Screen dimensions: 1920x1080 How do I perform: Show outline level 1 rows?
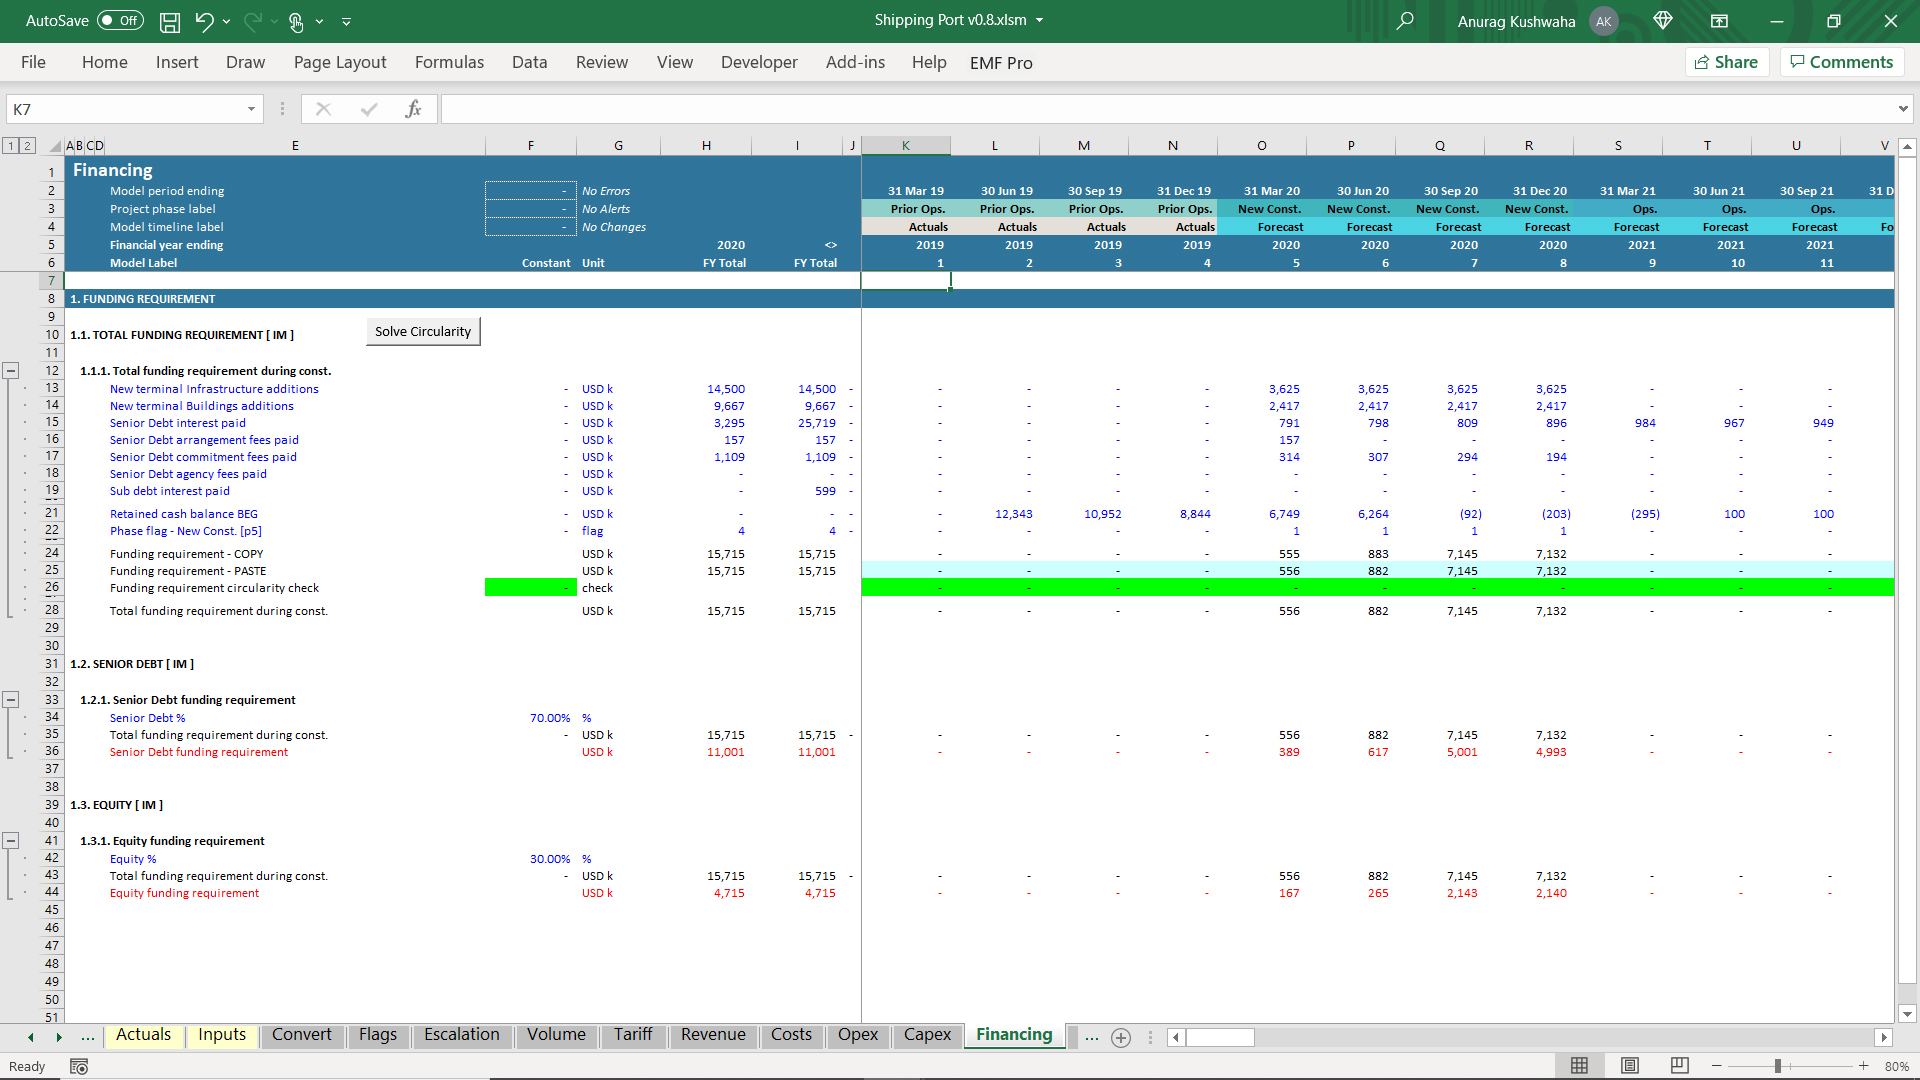(11, 146)
